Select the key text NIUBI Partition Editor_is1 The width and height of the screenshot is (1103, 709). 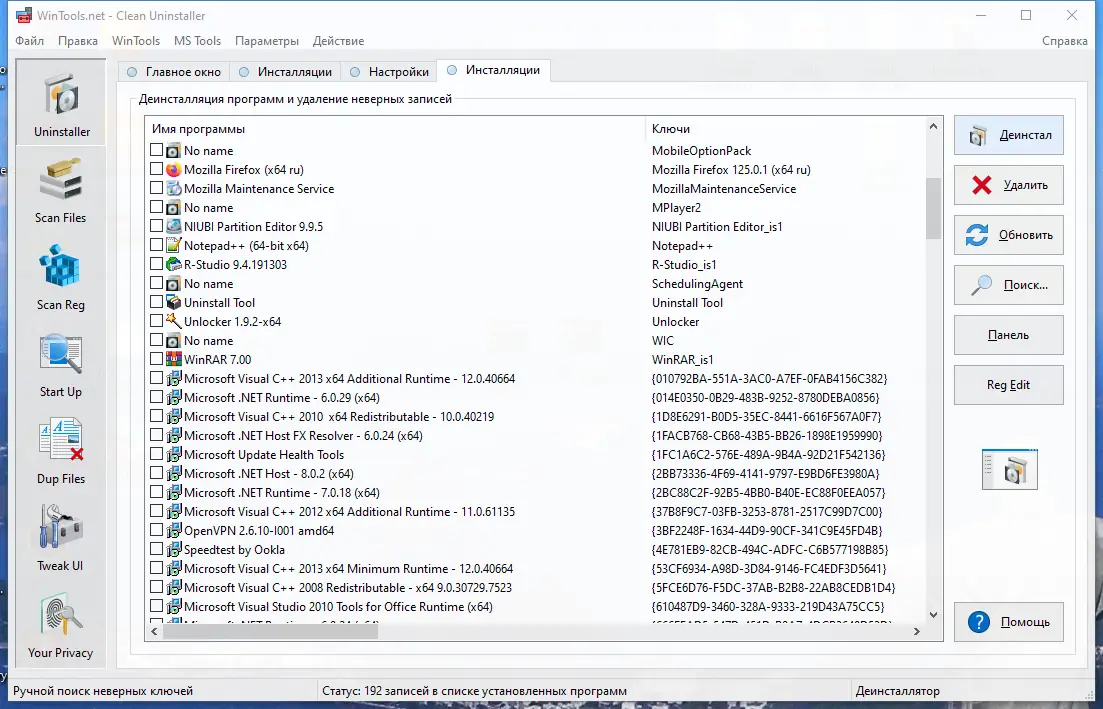(717, 226)
